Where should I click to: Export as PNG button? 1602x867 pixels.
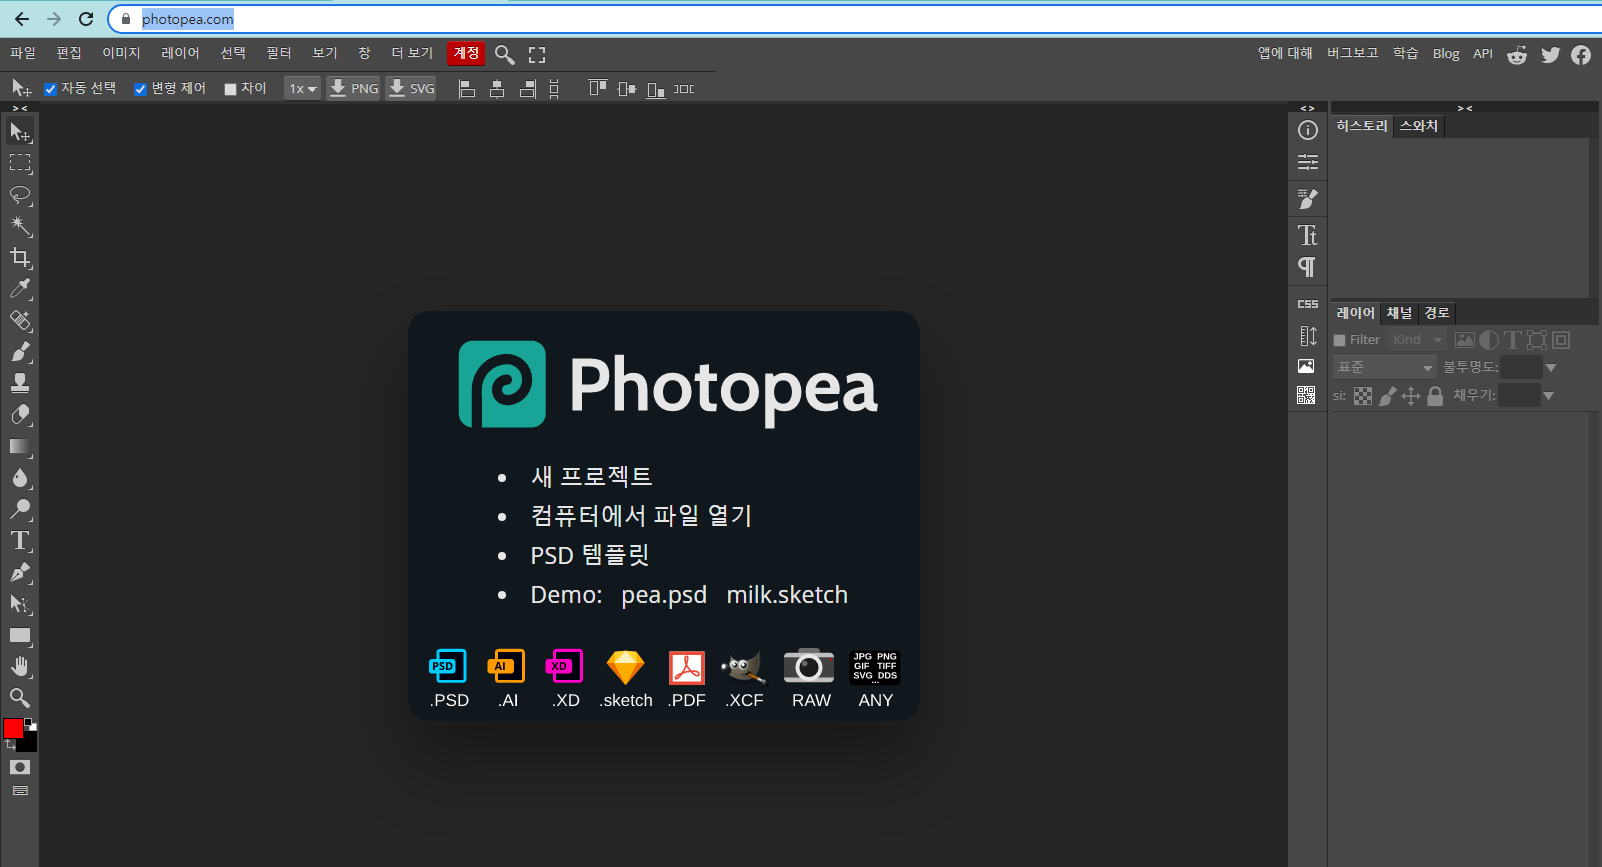[x=354, y=89]
